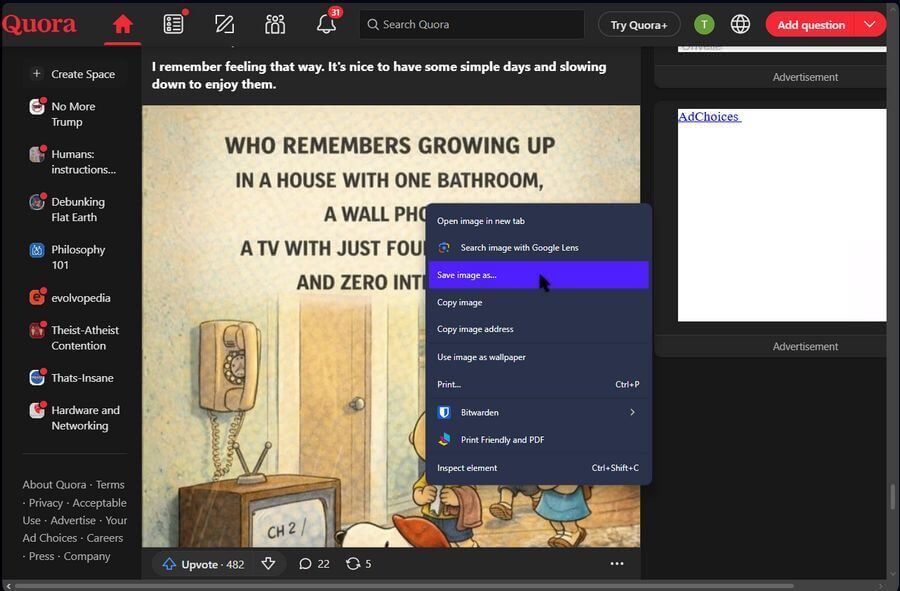Image resolution: width=900 pixels, height=591 pixels.
Task: Go to Quora Home feed icon
Action: (x=123, y=24)
